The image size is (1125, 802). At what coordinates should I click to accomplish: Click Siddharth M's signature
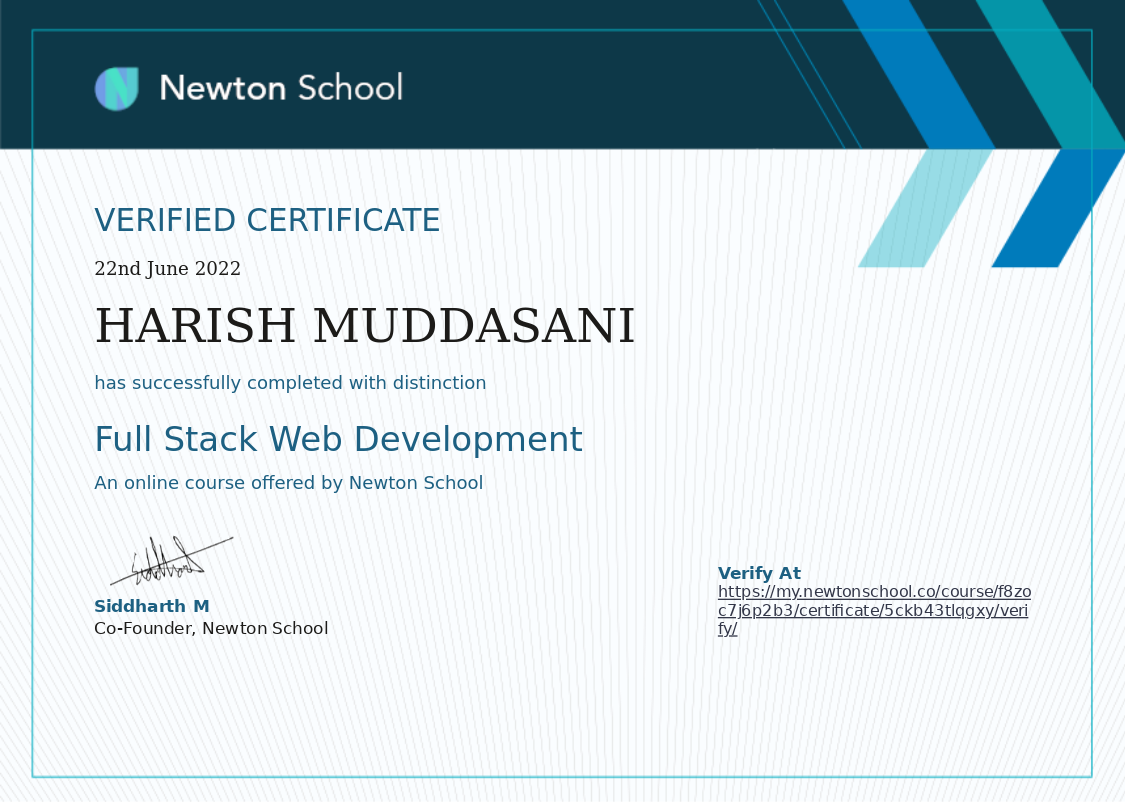168,556
